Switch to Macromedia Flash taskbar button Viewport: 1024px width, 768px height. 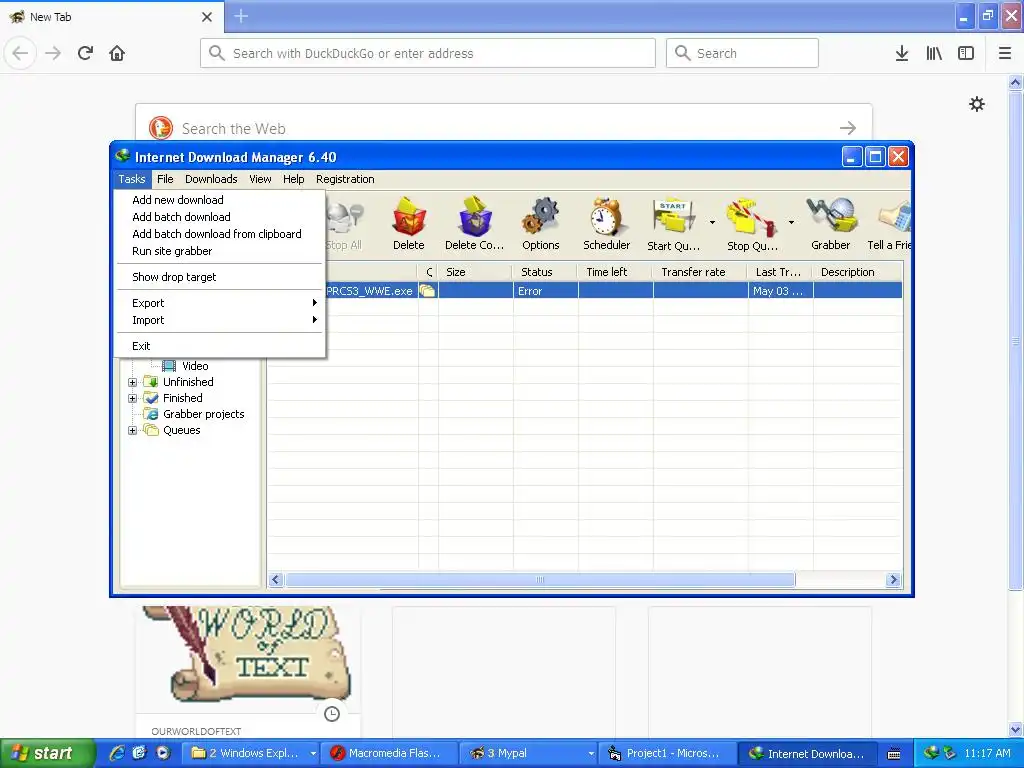click(389, 753)
